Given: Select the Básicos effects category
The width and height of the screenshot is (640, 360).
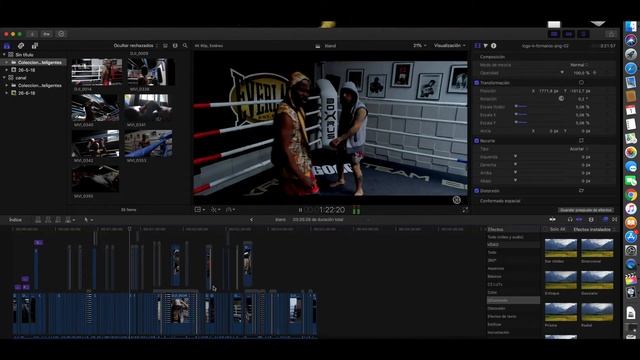Looking at the screenshot, I should tap(494, 276).
